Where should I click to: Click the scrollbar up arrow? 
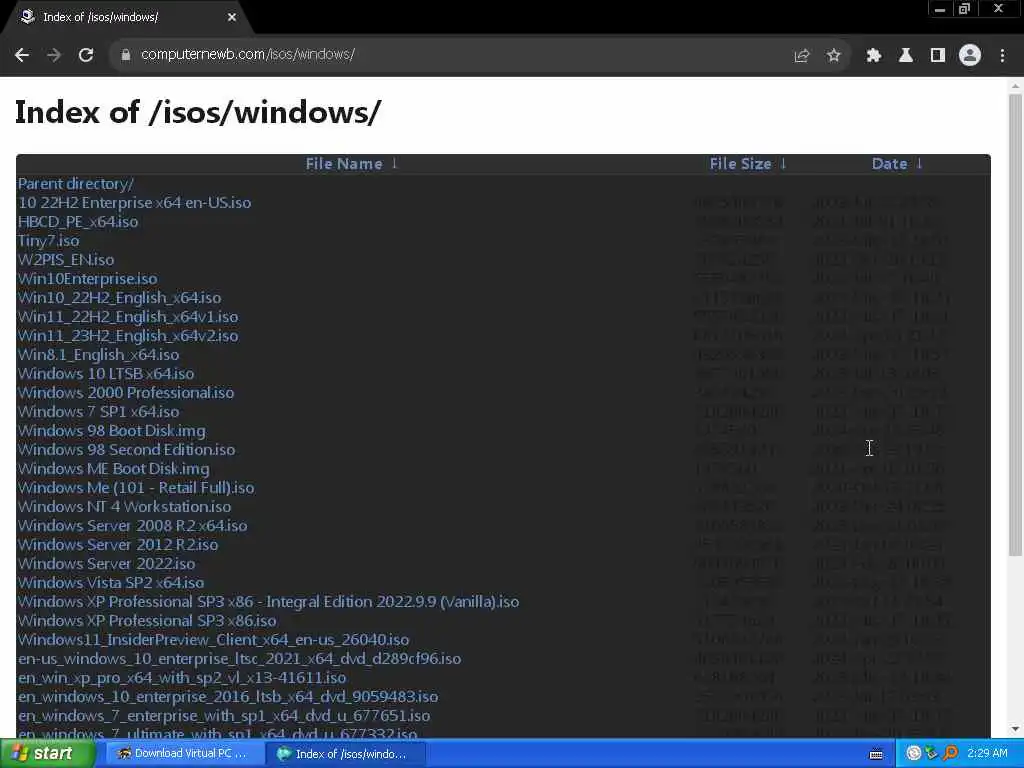(1015, 86)
